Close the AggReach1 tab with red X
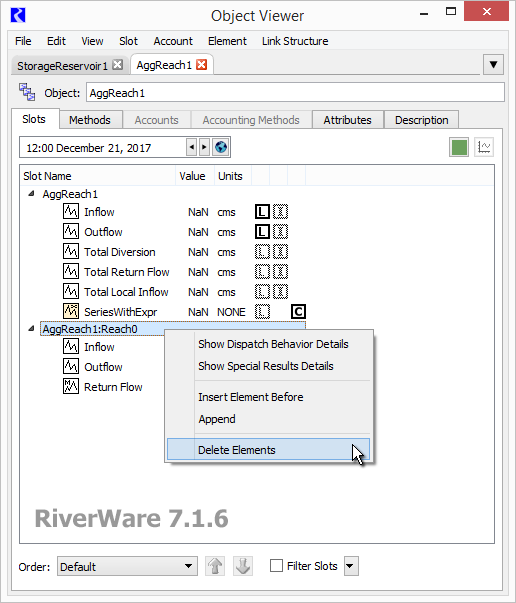This screenshot has height=603, width=516. 201,65
